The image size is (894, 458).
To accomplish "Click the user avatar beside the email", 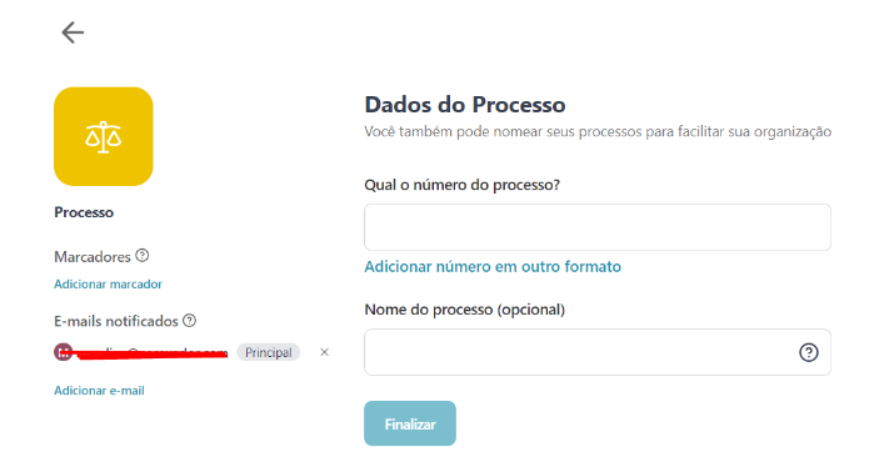I will coord(63,352).
